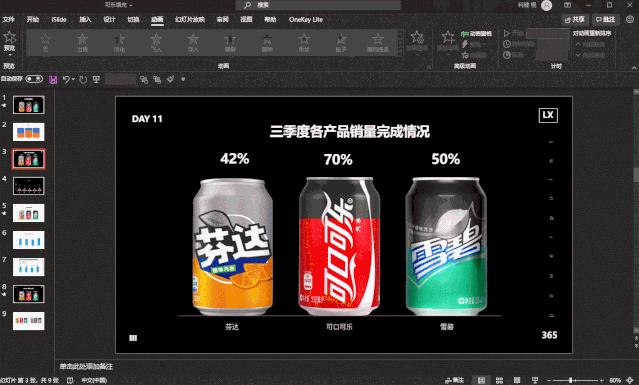Open the 幻灯片放映 (Slide Show) ribbon tab

pos(190,20)
